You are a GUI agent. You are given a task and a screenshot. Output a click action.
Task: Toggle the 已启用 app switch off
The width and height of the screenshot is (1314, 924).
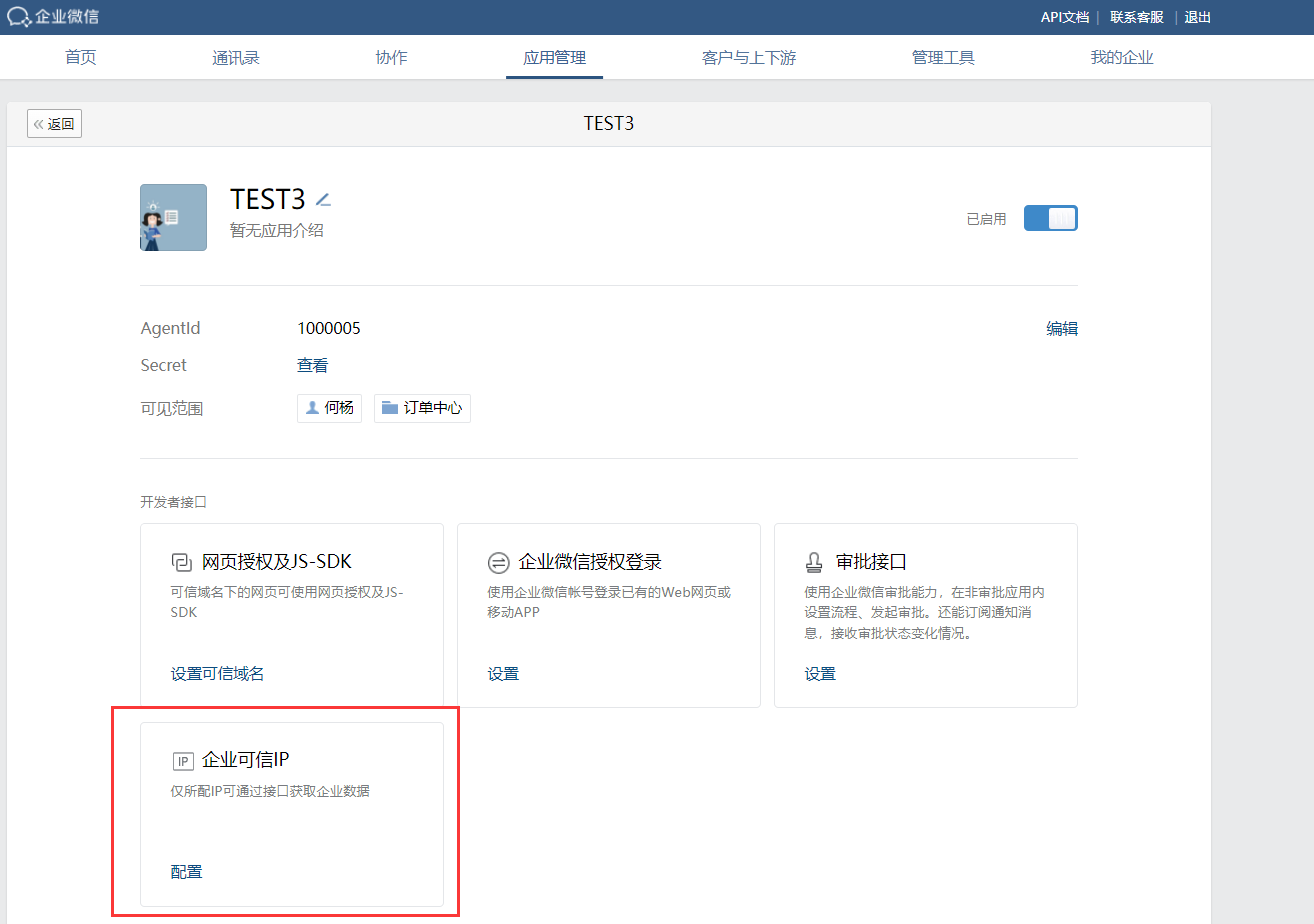(1050, 218)
